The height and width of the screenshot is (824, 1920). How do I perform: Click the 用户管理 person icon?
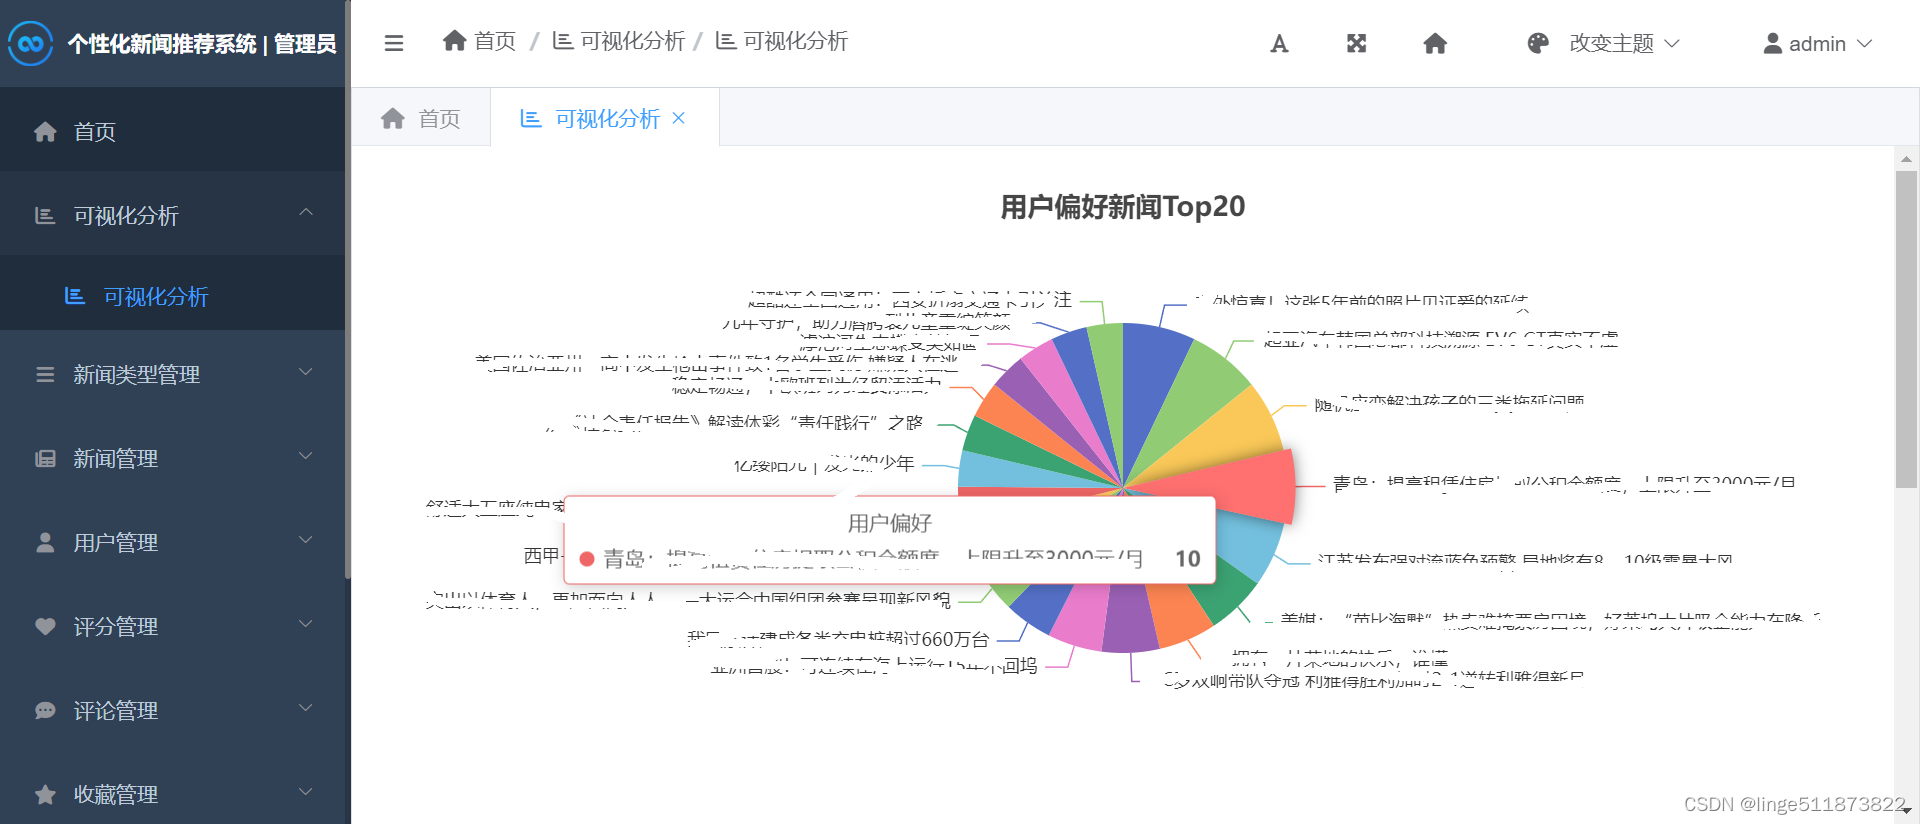(x=45, y=542)
